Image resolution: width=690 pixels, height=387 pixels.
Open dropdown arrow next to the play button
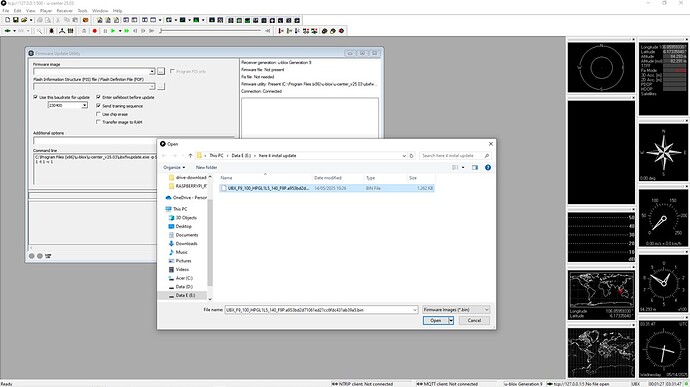(x=120, y=31)
